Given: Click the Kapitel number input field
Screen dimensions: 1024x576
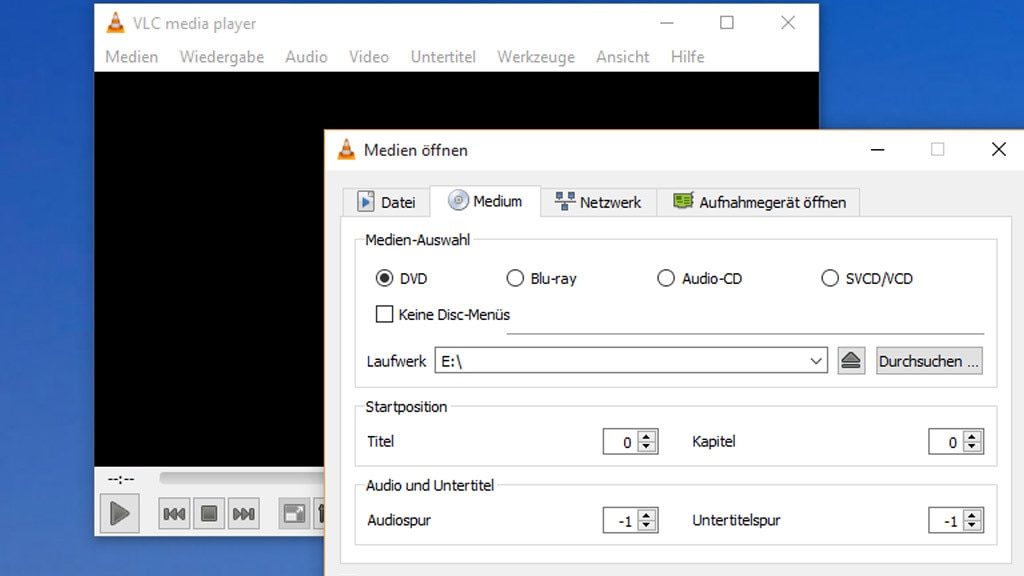Looking at the screenshot, I should [946, 442].
